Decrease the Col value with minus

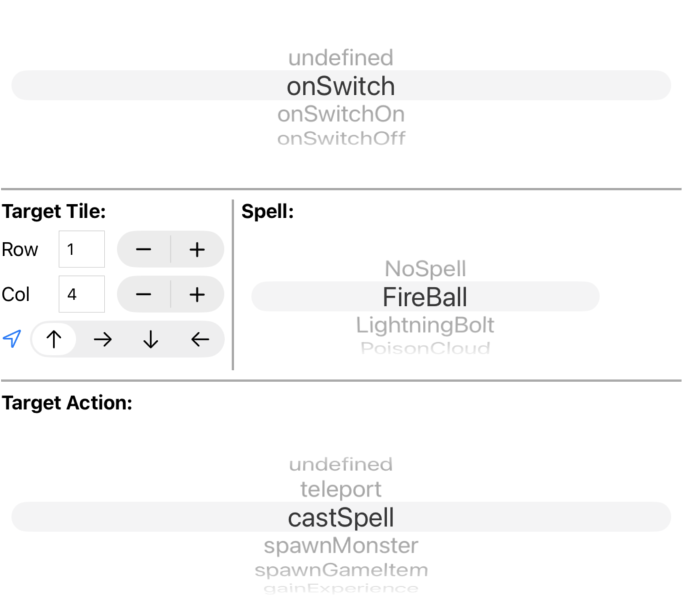pyautogui.click(x=144, y=294)
